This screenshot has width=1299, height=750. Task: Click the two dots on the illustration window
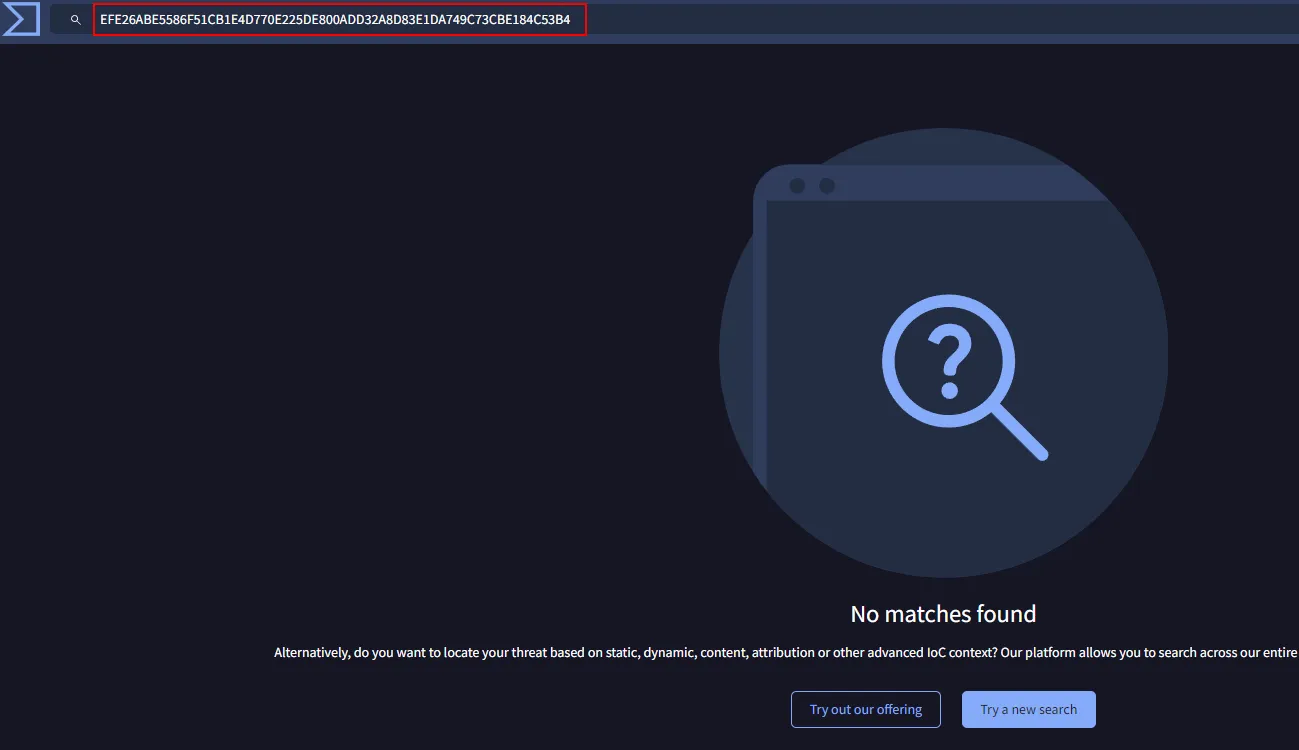810,185
